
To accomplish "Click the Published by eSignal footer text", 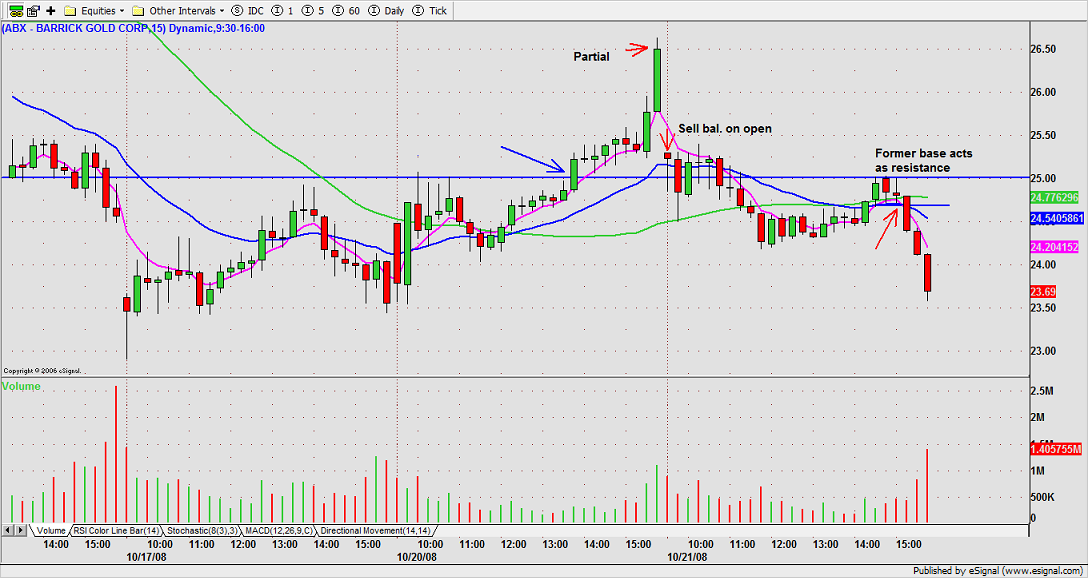I will click(x=998, y=570).
